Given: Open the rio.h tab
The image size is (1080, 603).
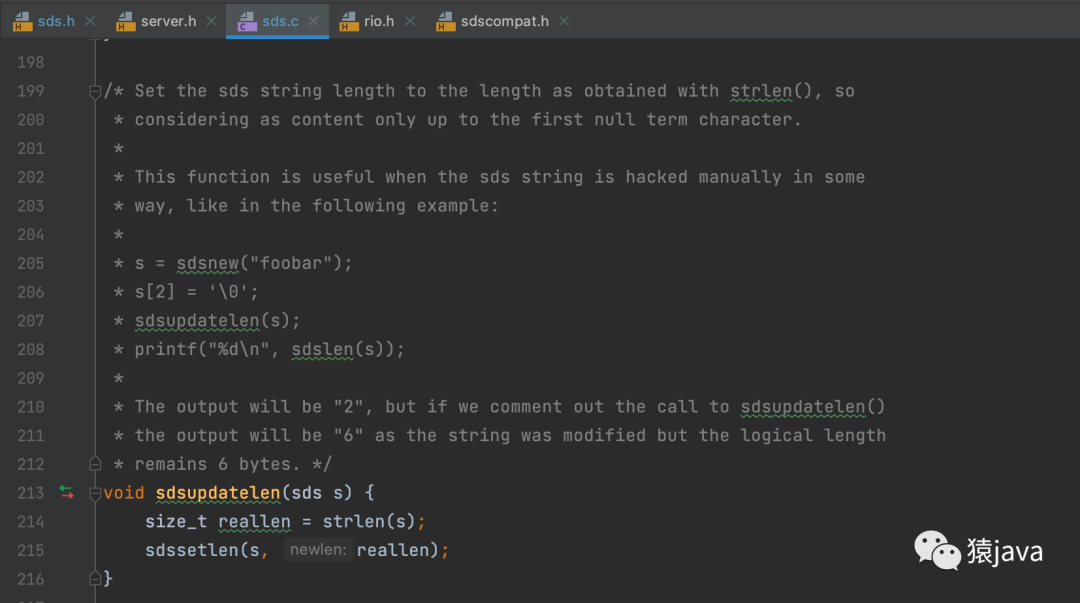Looking at the screenshot, I should point(379,21).
